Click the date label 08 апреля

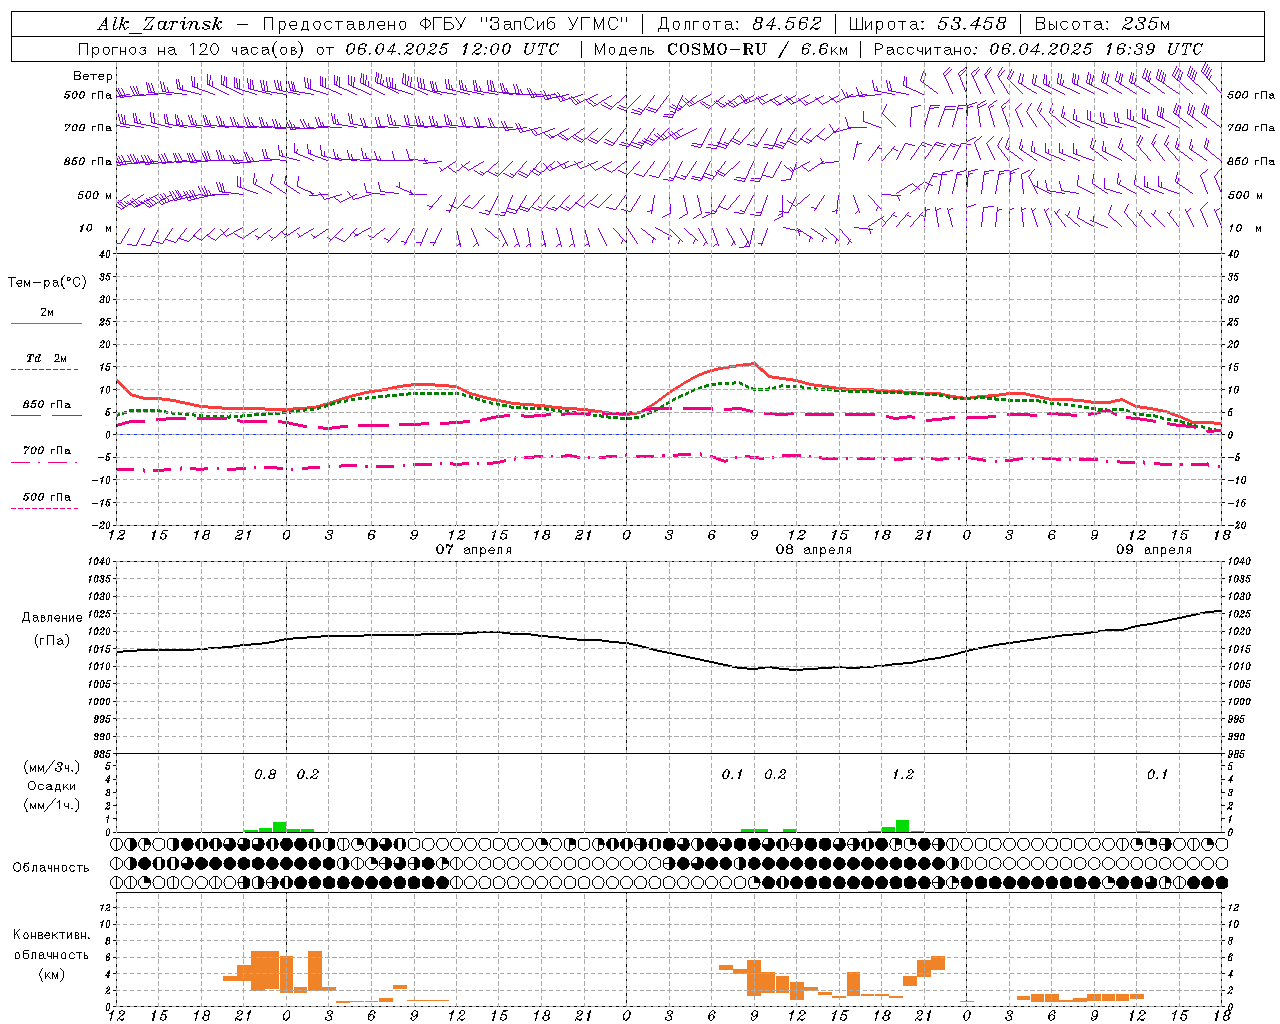tap(814, 549)
